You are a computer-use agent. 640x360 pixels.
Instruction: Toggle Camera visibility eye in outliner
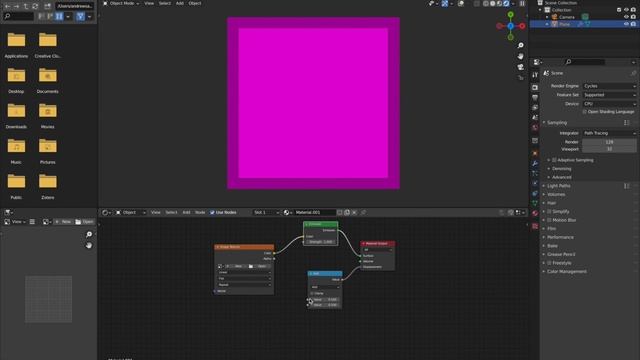click(x=626, y=17)
